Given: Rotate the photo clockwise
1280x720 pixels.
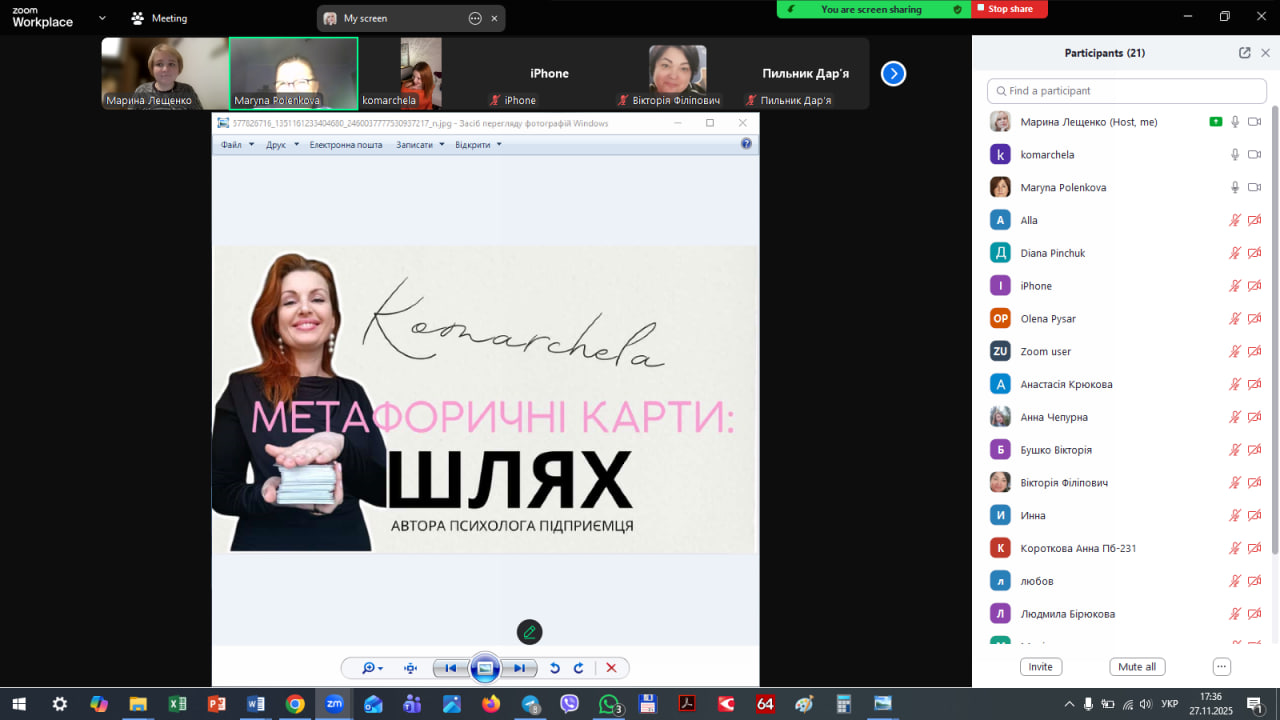Looking at the screenshot, I should [x=578, y=668].
